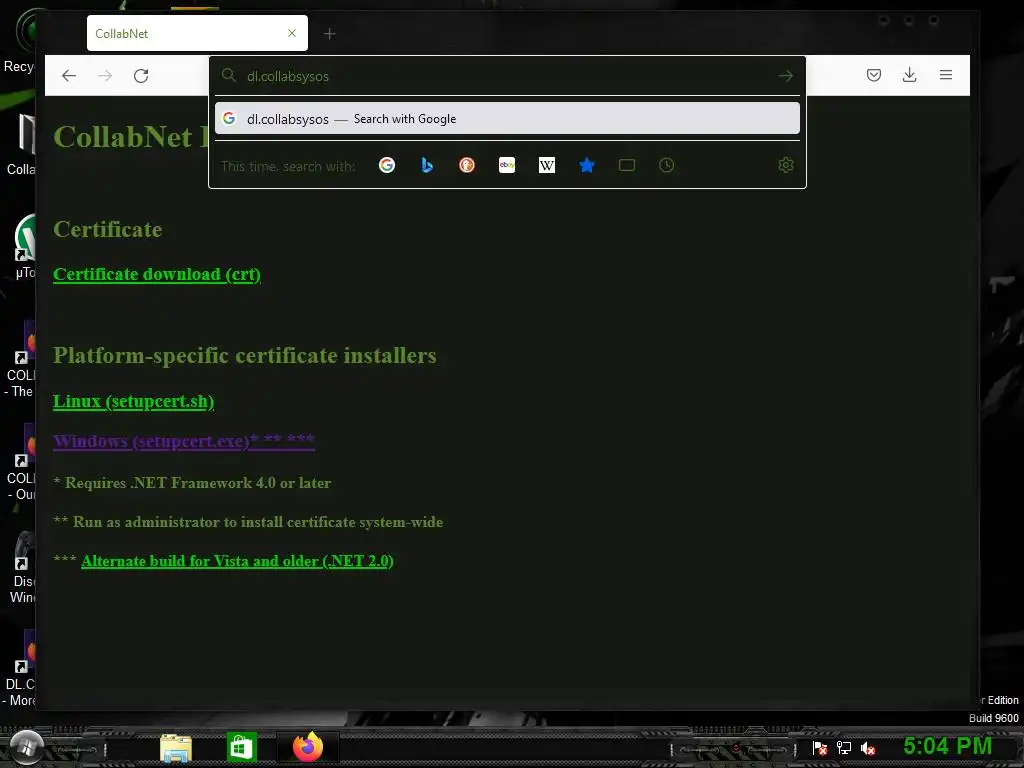
Task: Click the Windows Start button
Action: coord(26,746)
